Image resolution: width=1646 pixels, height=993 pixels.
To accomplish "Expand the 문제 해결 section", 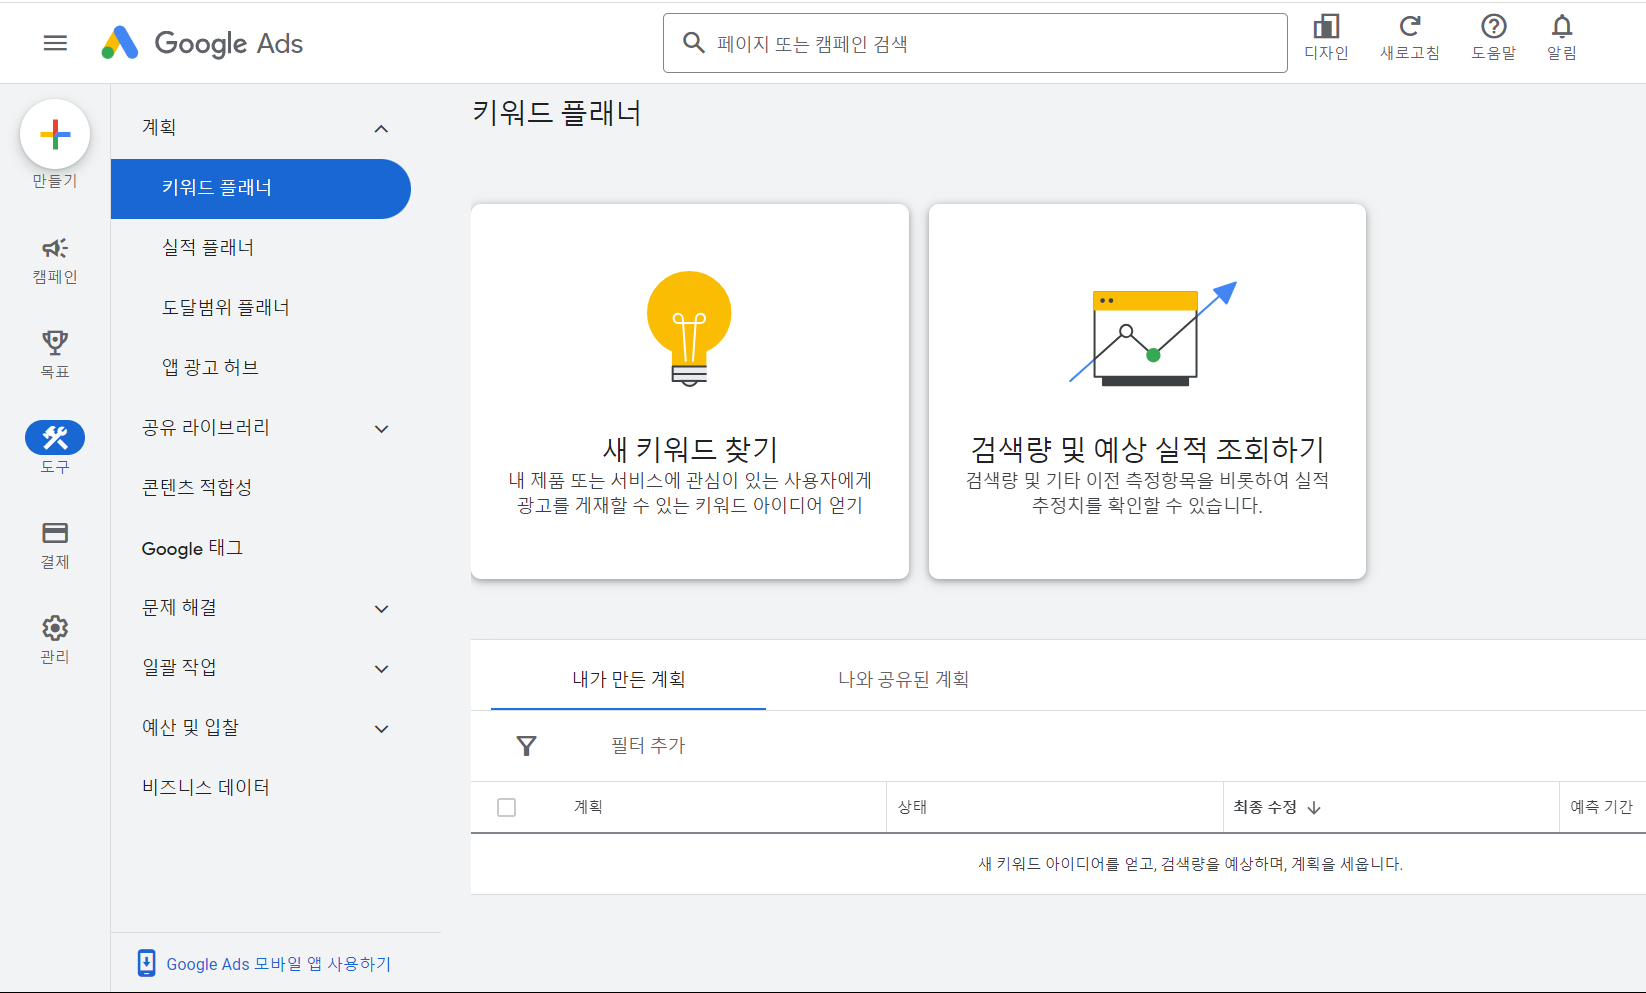I will [381, 608].
